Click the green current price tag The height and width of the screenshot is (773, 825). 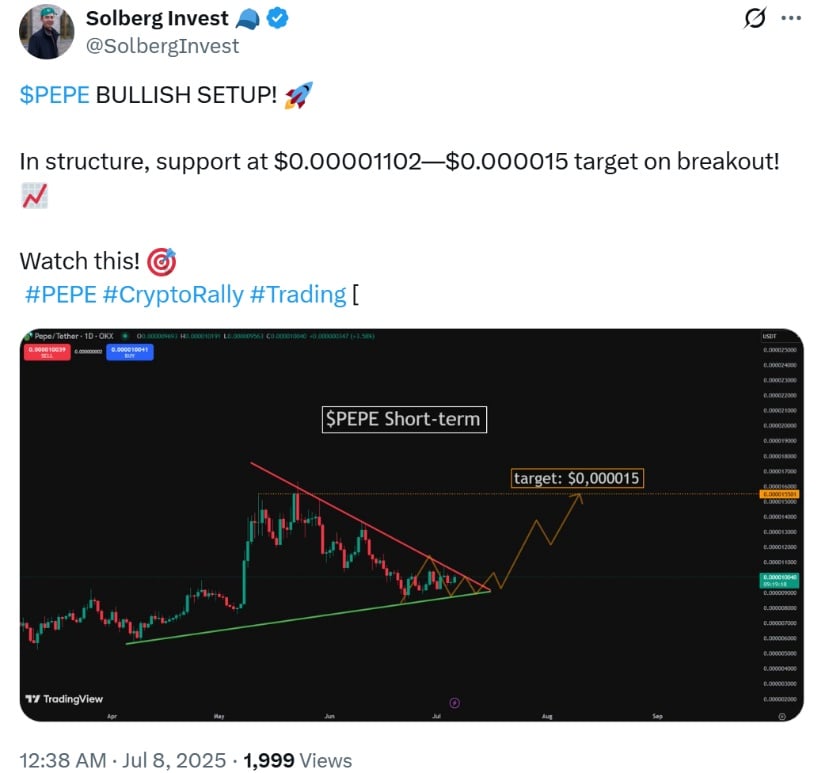click(780, 580)
